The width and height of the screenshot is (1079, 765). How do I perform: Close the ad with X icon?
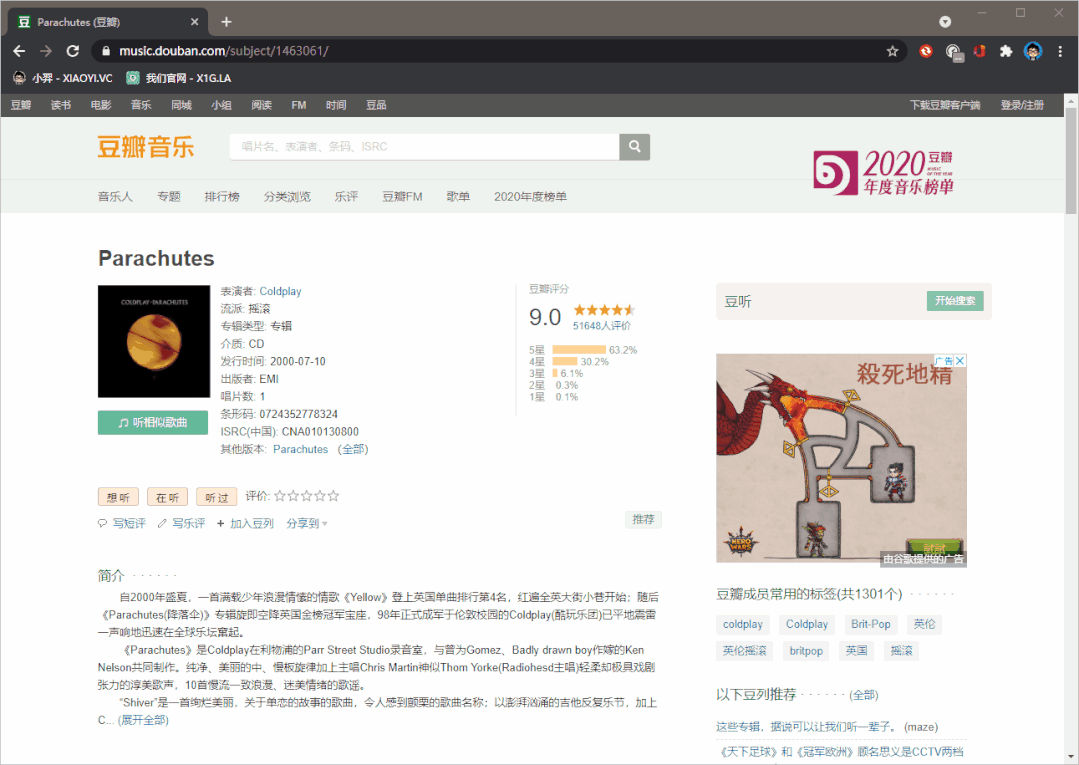tap(960, 360)
